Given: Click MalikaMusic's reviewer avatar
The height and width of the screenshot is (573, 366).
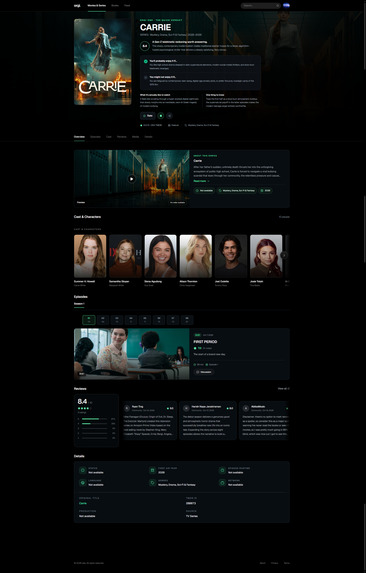Looking at the screenshot, I should click(x=246, y=408).
